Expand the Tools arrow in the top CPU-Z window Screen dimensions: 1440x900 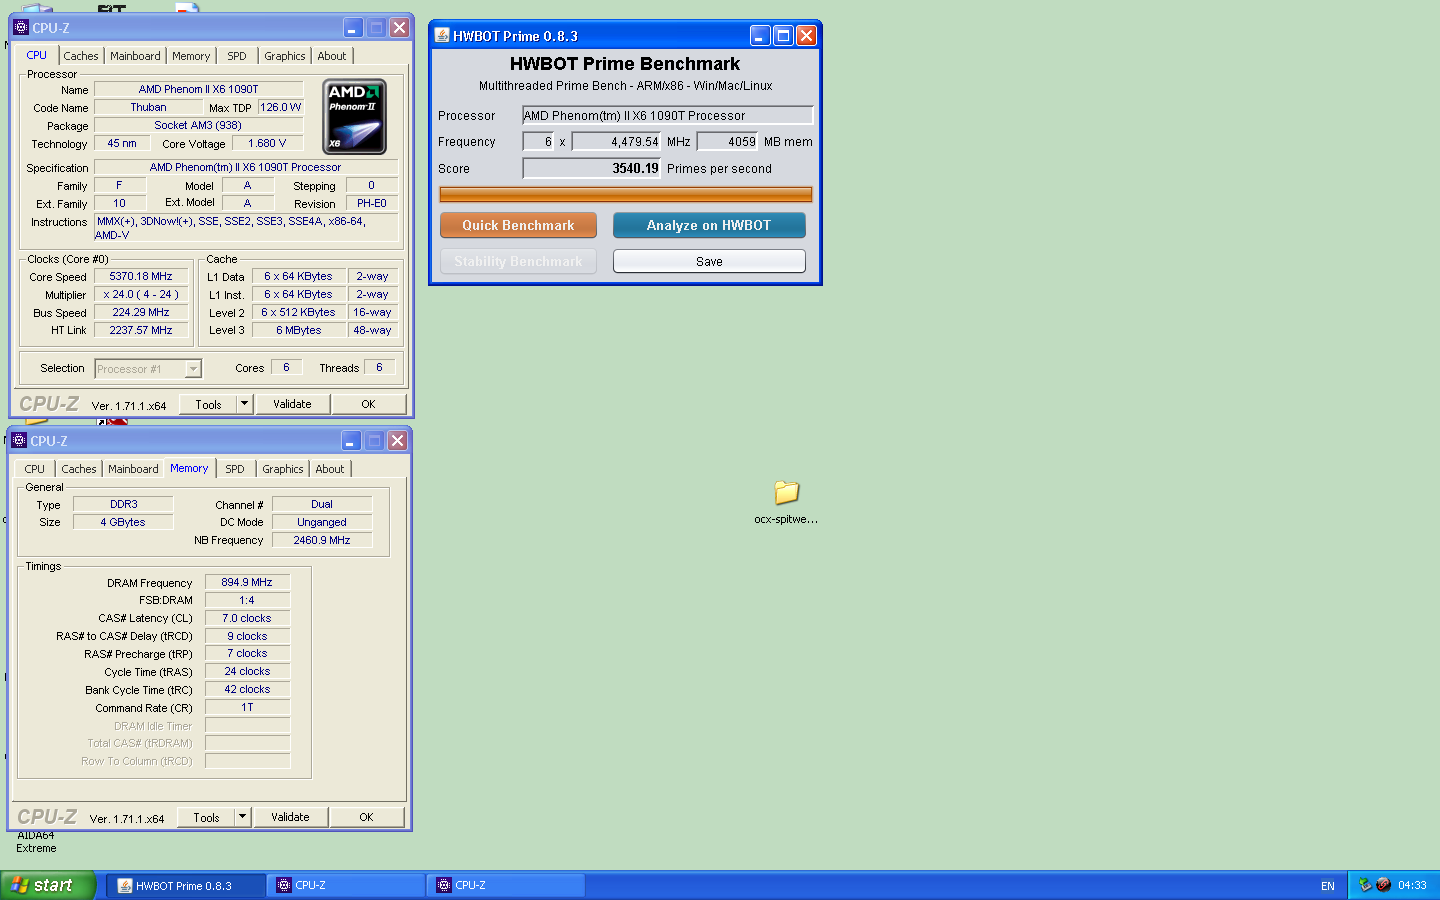[244, 404]
